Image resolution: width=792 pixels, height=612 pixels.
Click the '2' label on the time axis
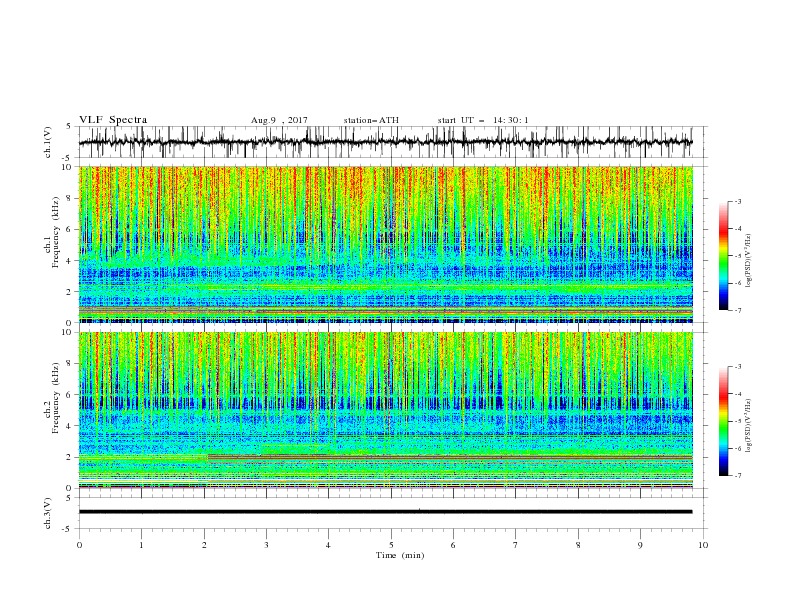click(204, 545)
